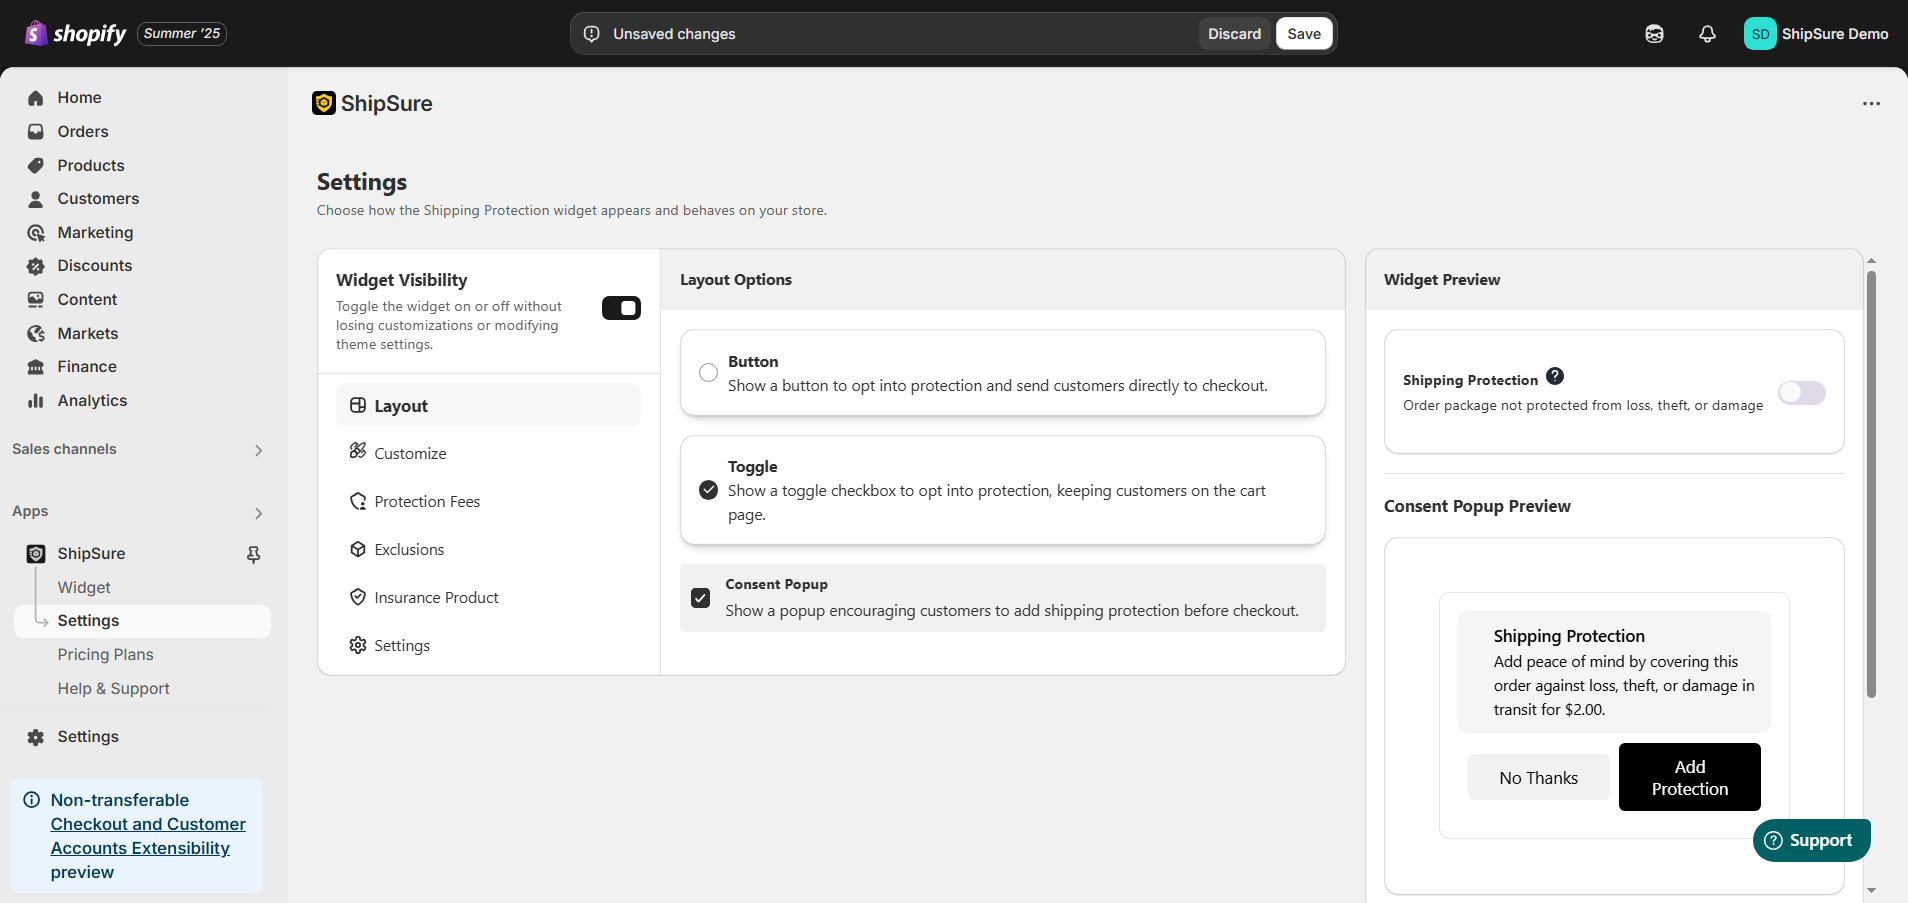Open the Customize settings tab
The width and height of the screenshot is (1908, 903).
coord(488,453)
